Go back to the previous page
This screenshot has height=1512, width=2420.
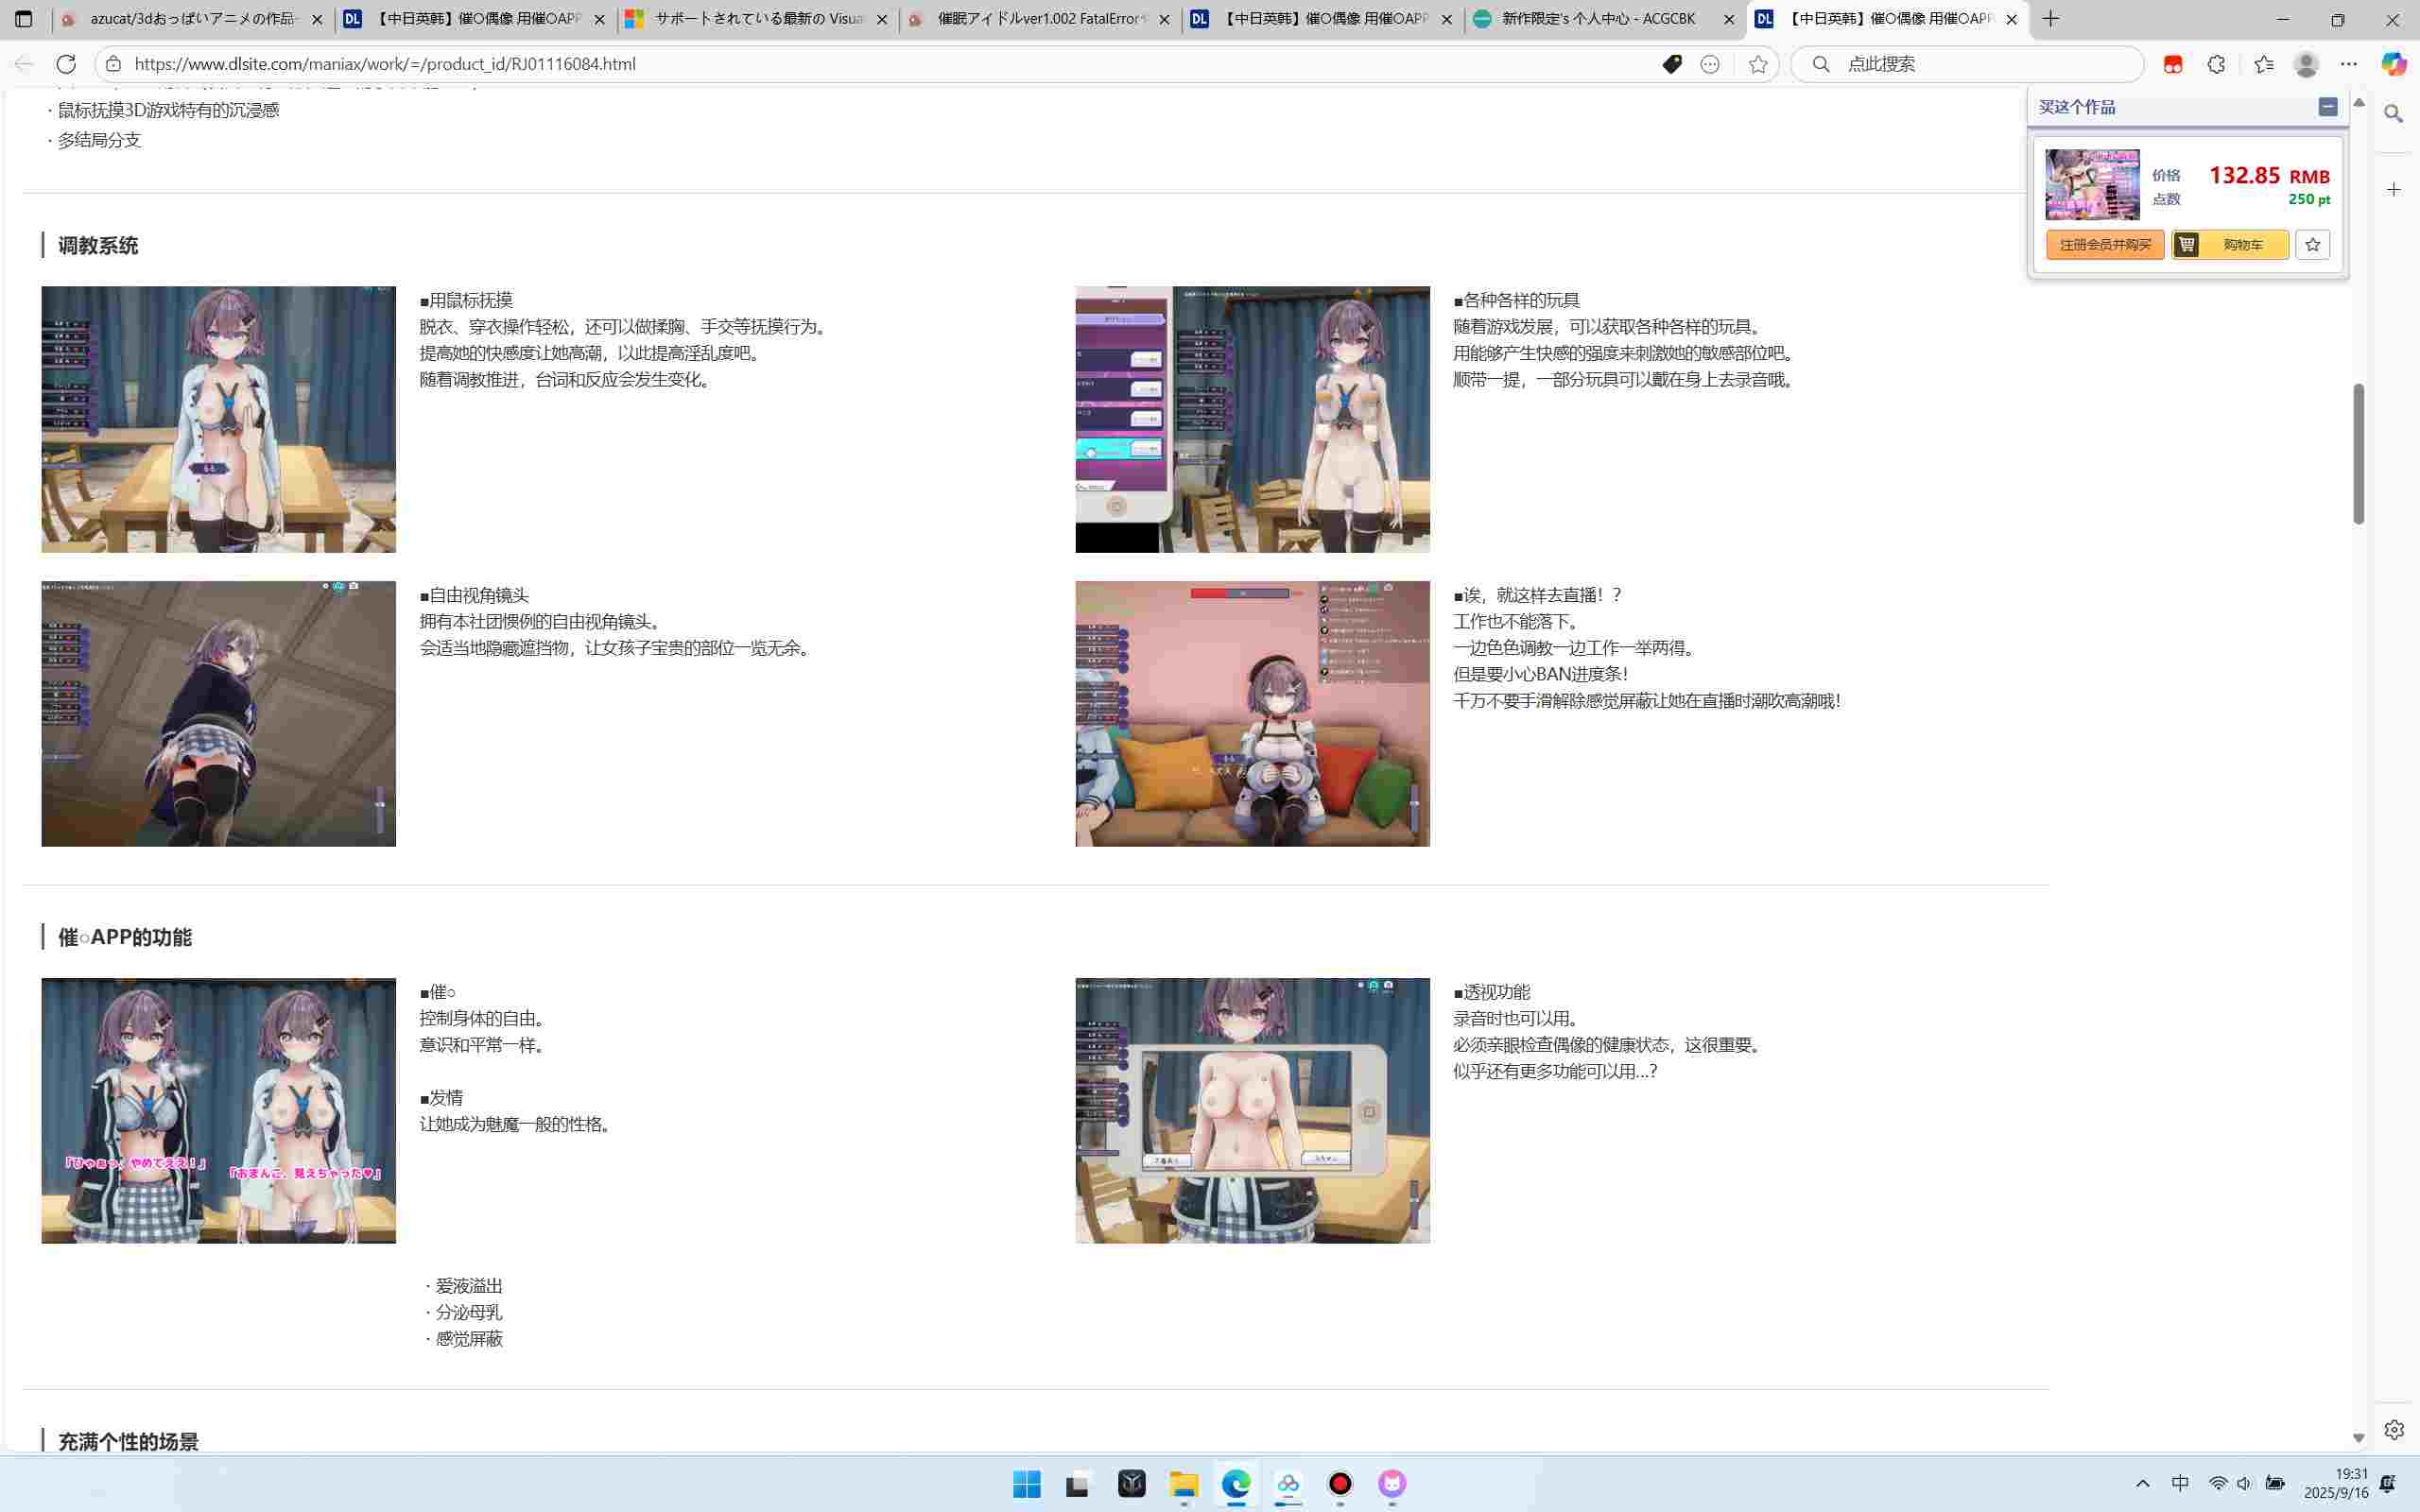[24, 64]
